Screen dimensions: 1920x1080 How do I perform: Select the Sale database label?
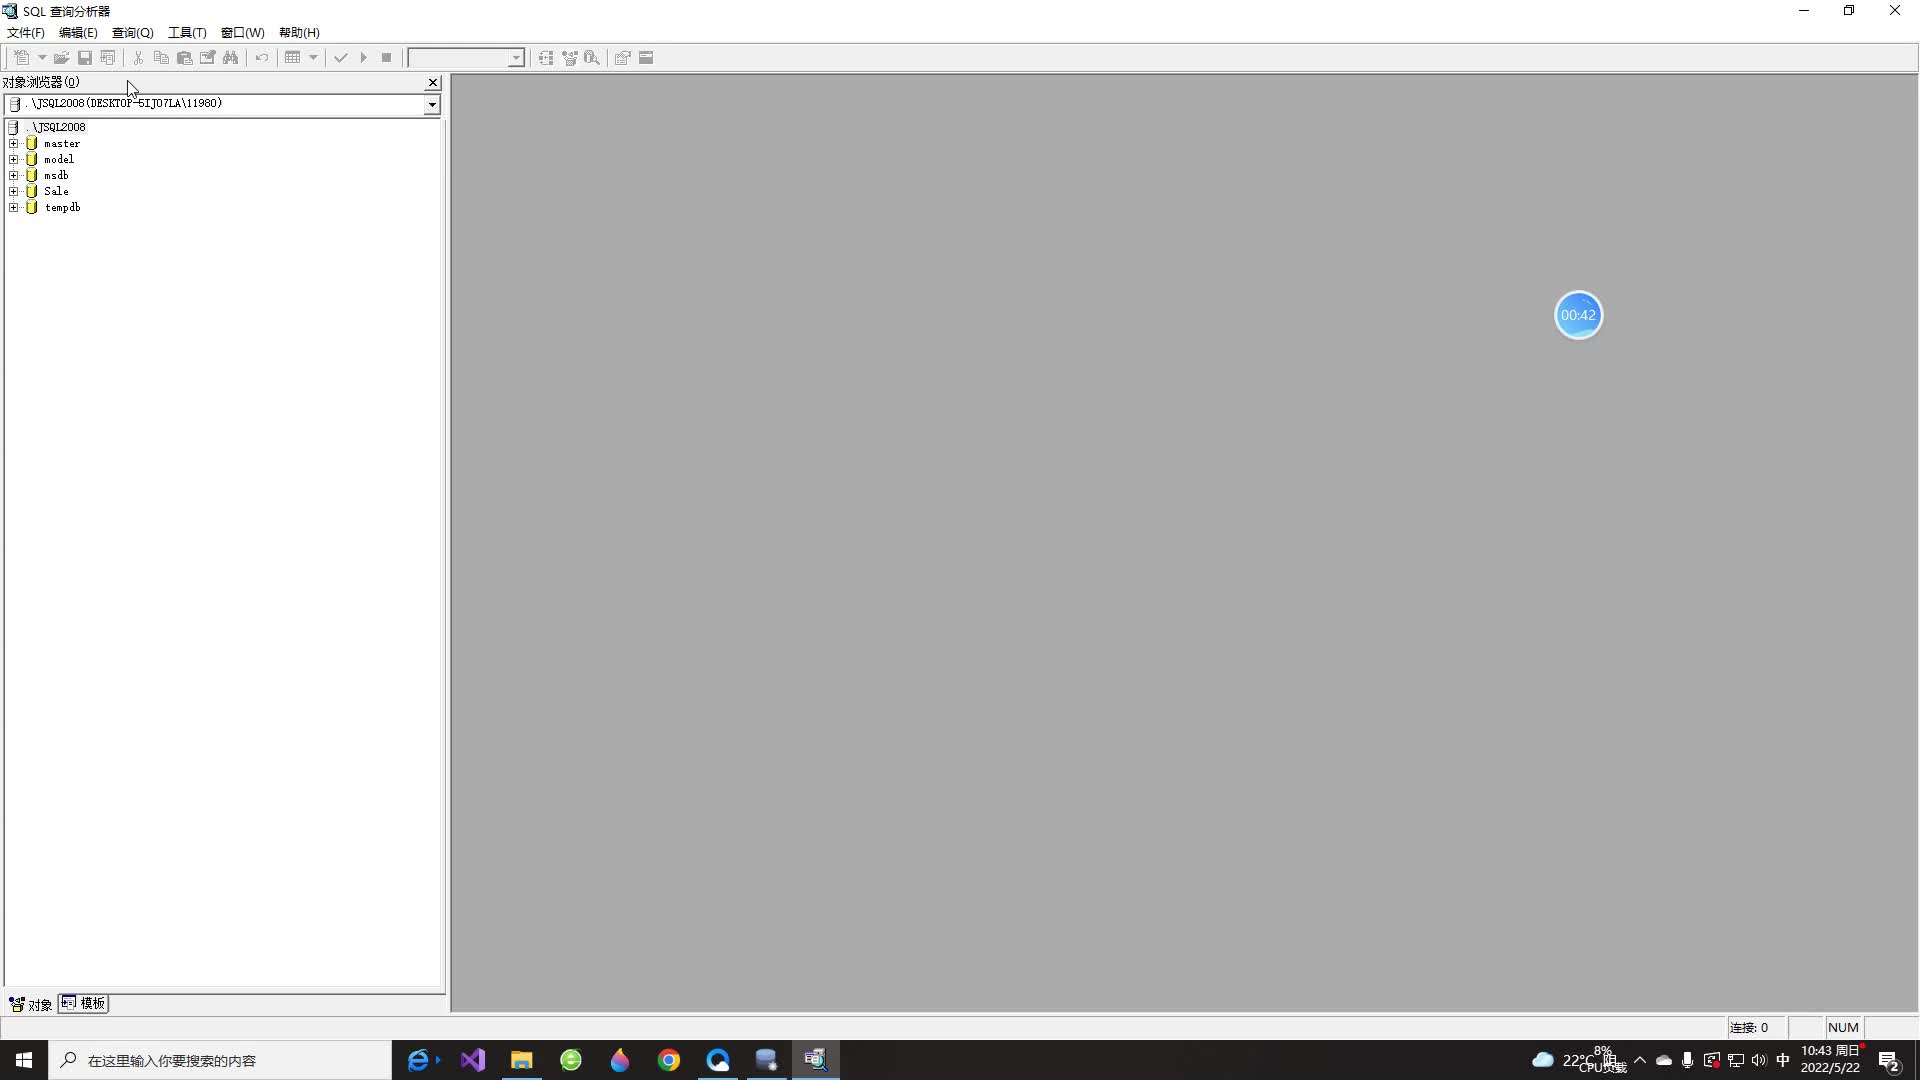pos(56,191)
